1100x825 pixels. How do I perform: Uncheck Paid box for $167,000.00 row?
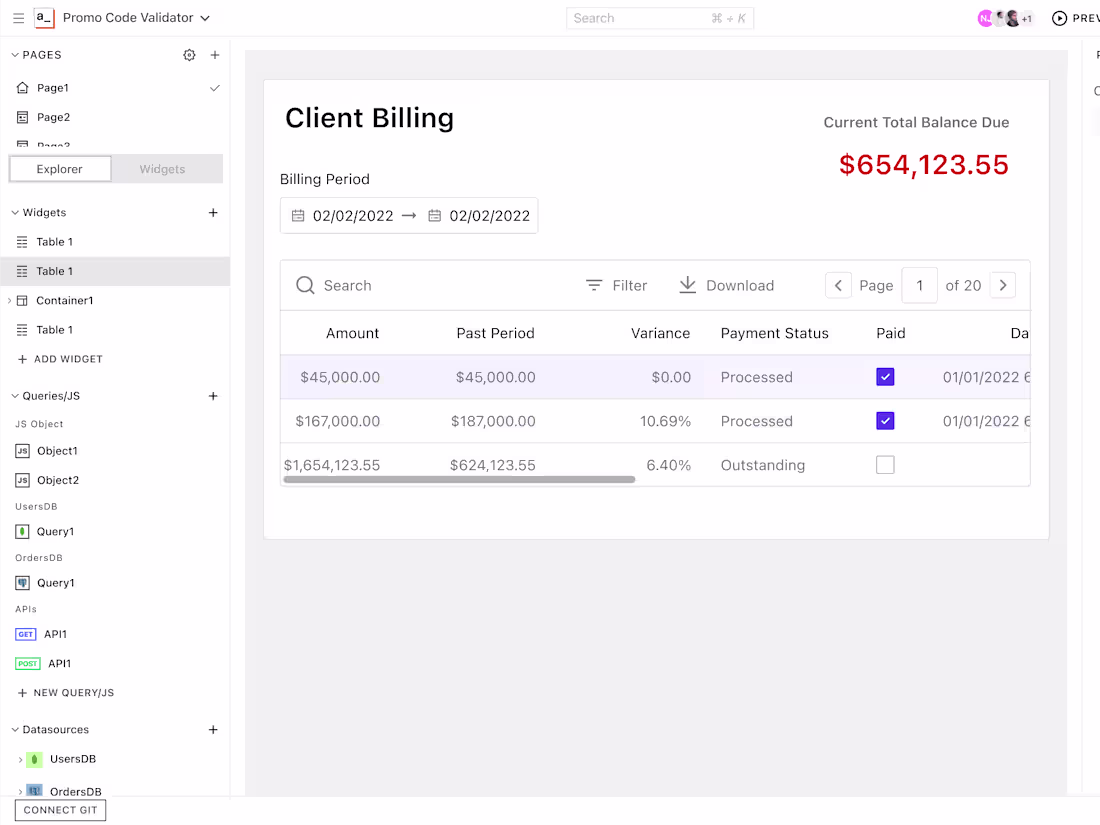[885, 421]
